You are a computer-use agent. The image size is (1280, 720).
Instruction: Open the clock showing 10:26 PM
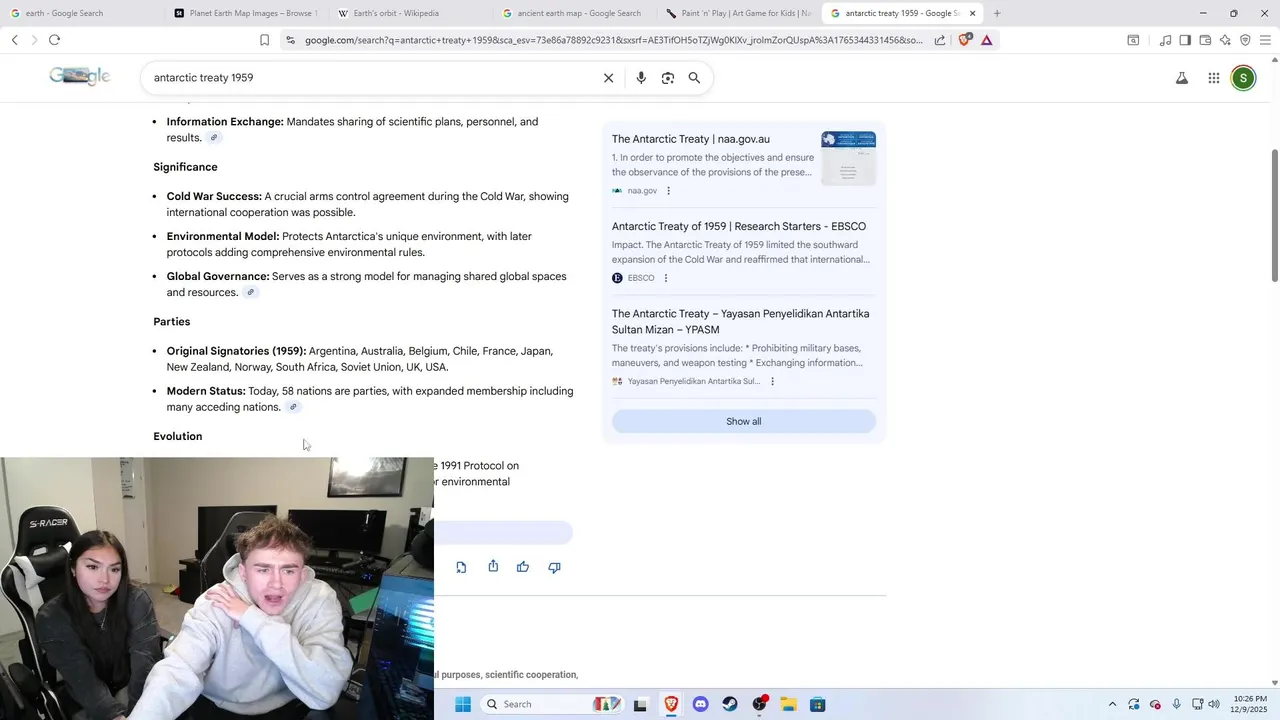(x=1249, y=704)
